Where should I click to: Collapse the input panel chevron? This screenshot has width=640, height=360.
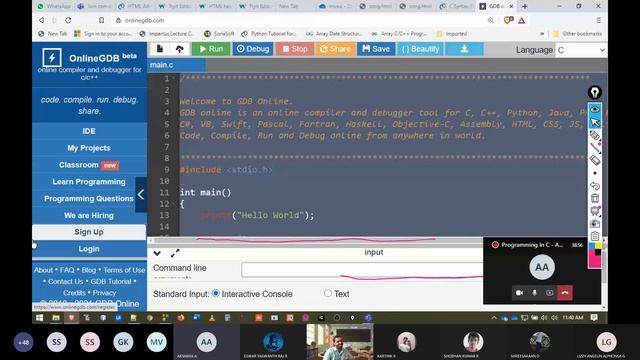click(x=157, y=253)
